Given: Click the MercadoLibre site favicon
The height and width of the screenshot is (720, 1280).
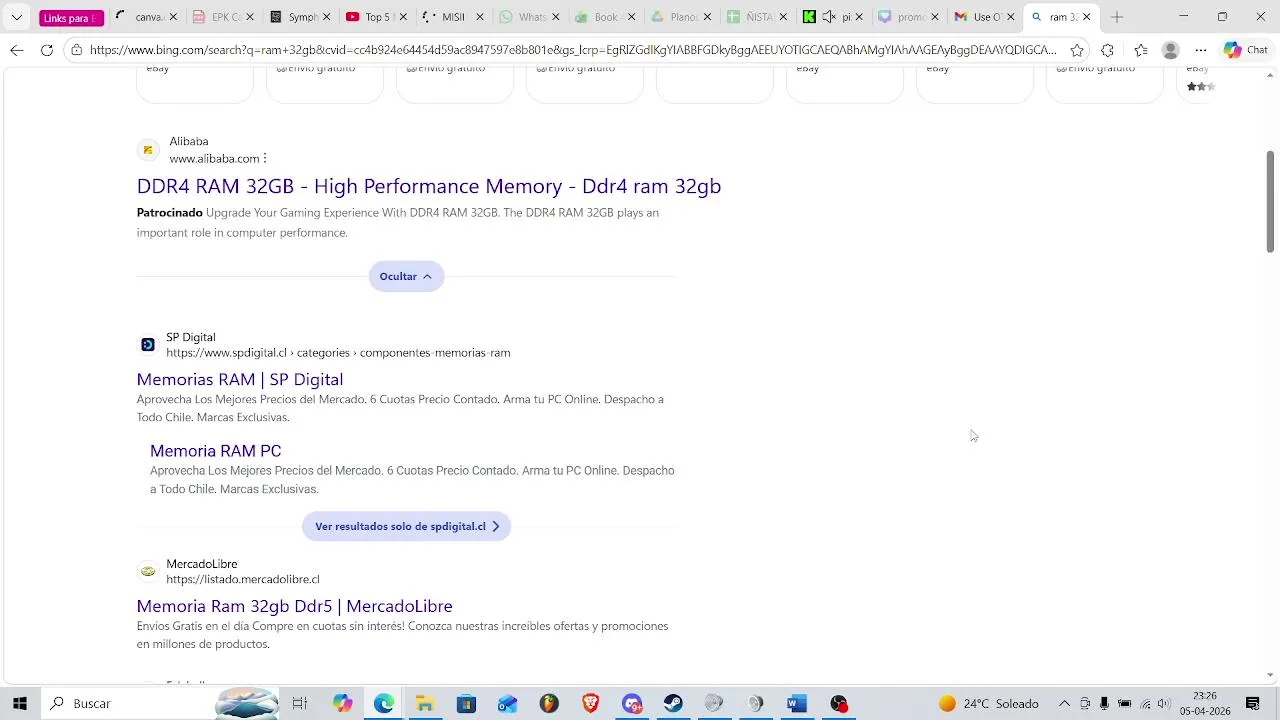Looking at the screenshot, I should (x=148, y=572).
